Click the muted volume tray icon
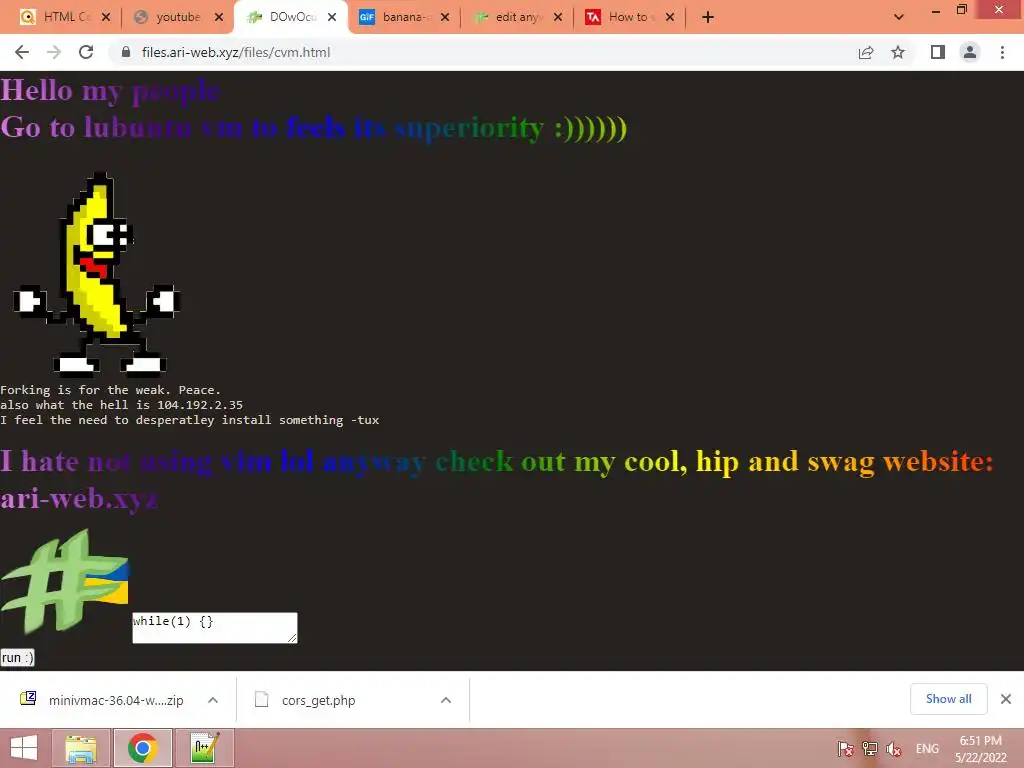1024x768 pixels. 893,748
